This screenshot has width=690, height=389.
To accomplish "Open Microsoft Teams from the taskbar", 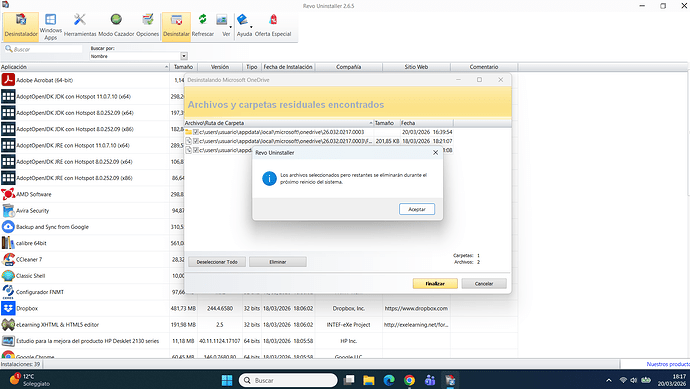I will click(429, 380).
